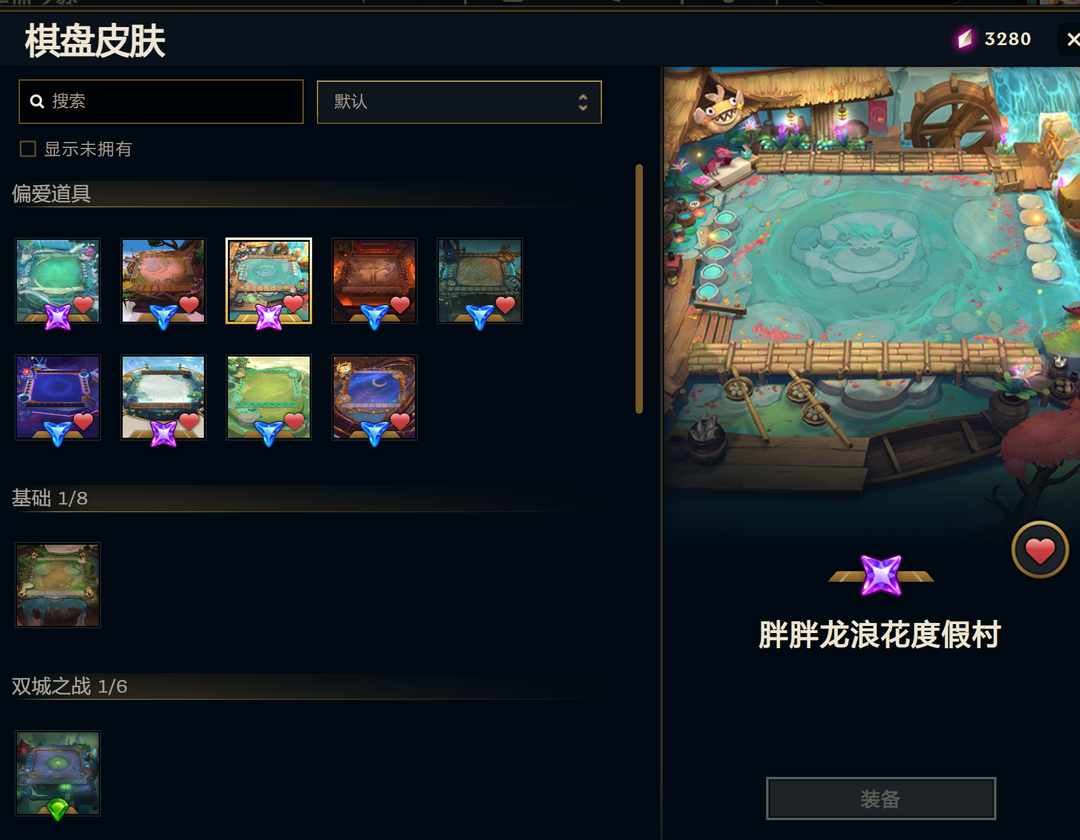Select the default arena under 基础
This screenshot has height=840, width=1080.
[x=58, y=585]
